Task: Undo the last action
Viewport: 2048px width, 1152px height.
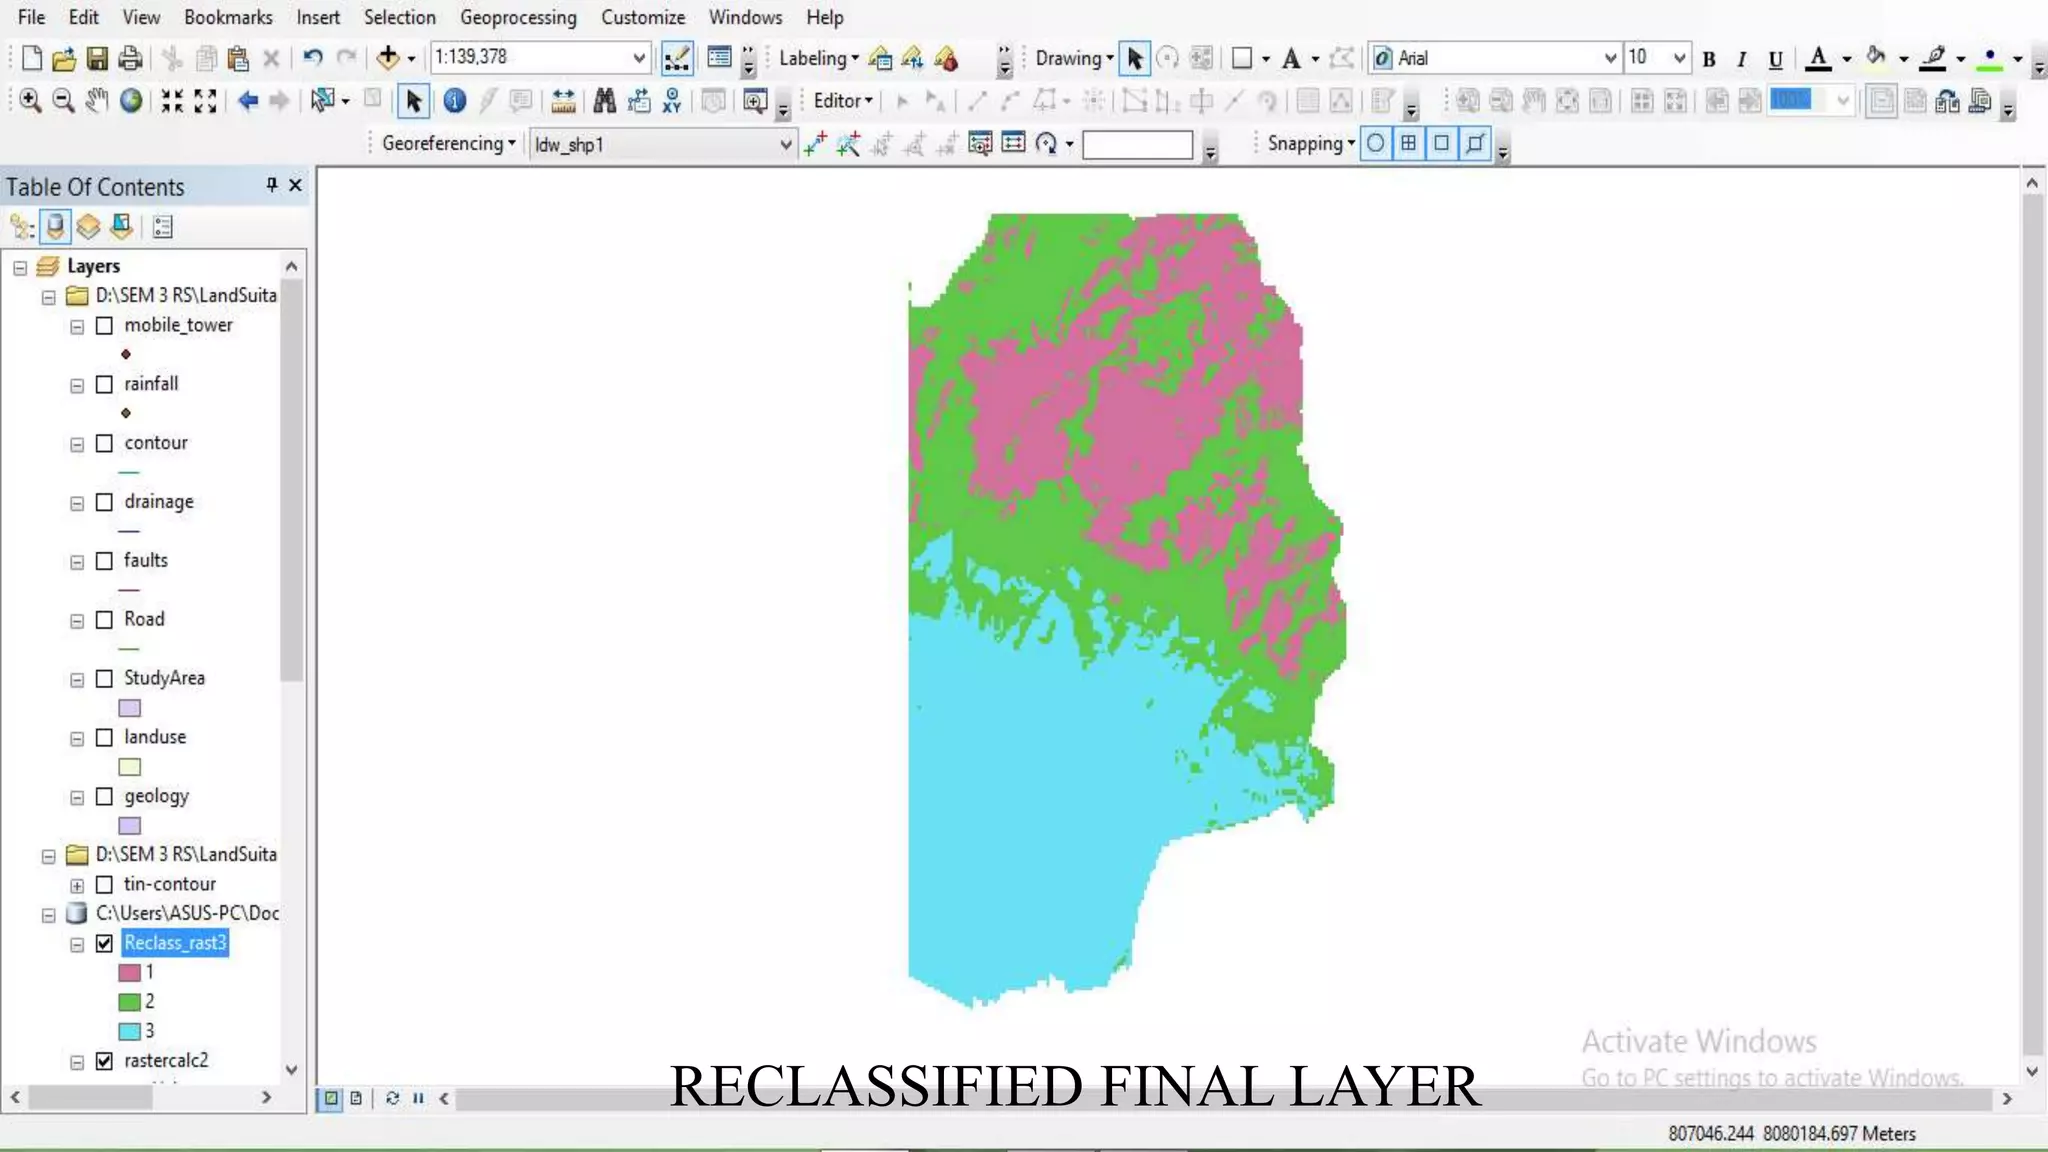Action: pyautogui.click(x=313, y=58)
